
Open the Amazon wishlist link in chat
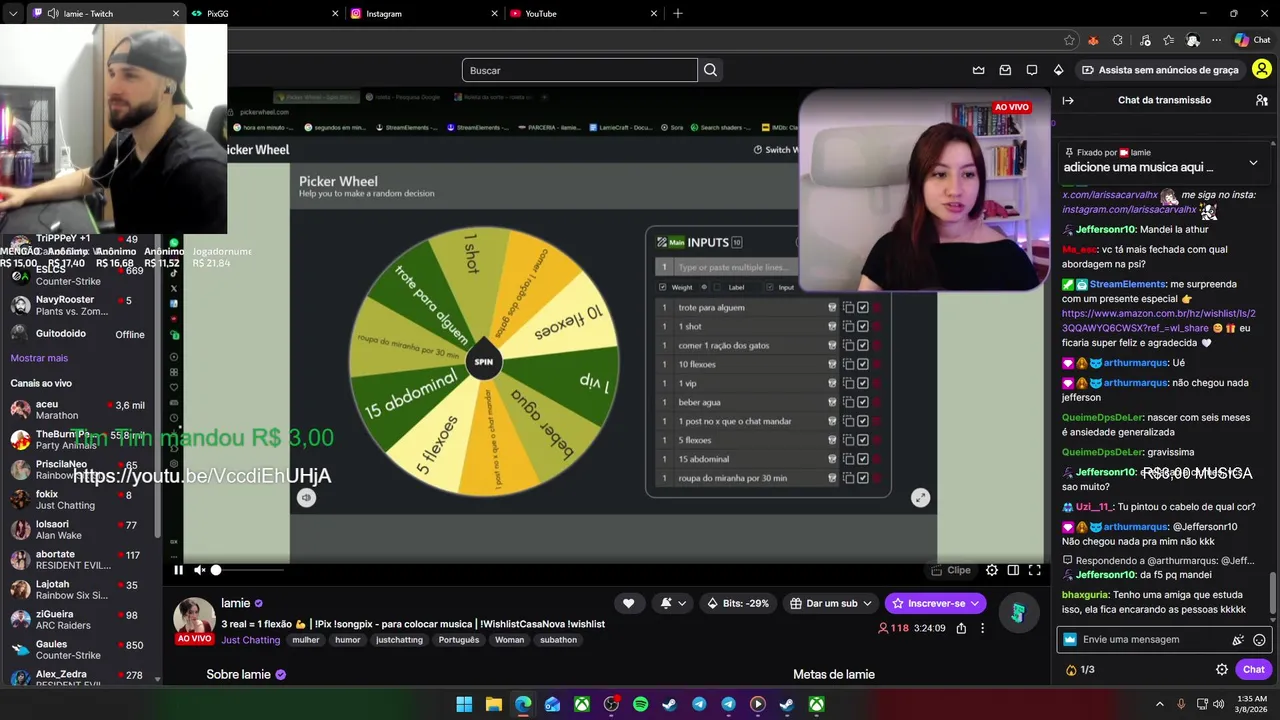click(x=1158, y=320)
